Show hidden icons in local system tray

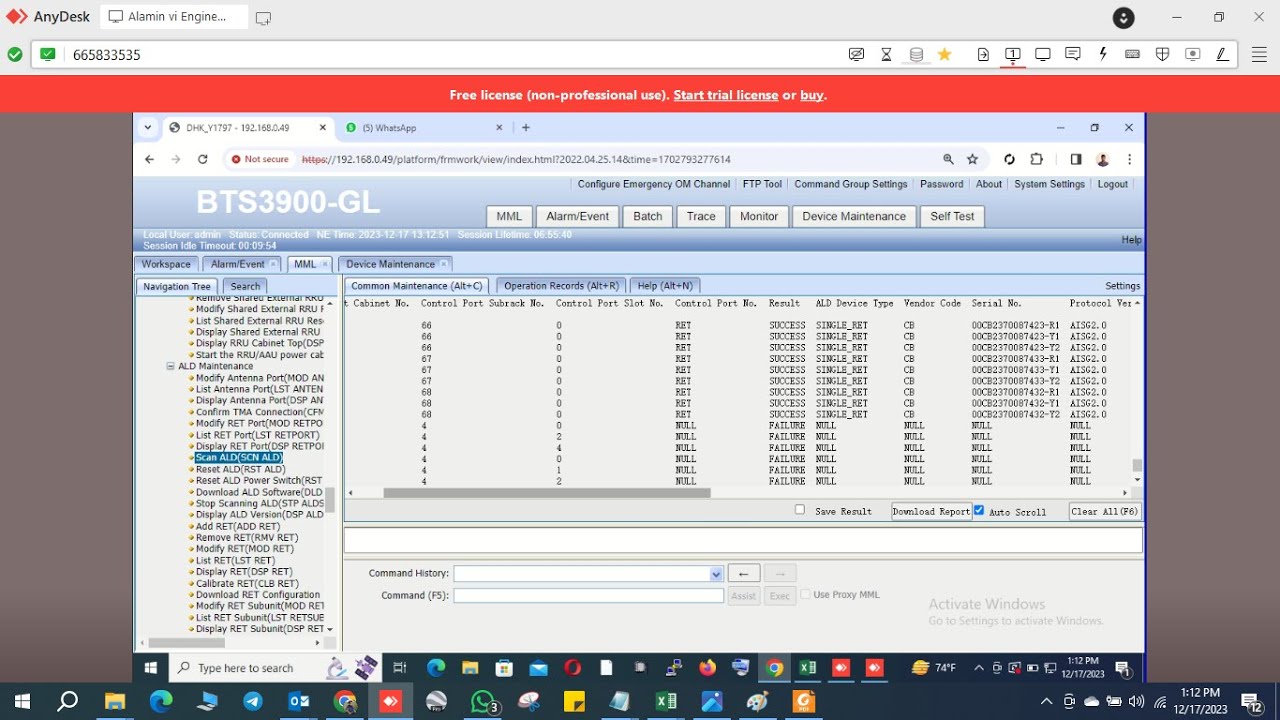[1047, 702]
